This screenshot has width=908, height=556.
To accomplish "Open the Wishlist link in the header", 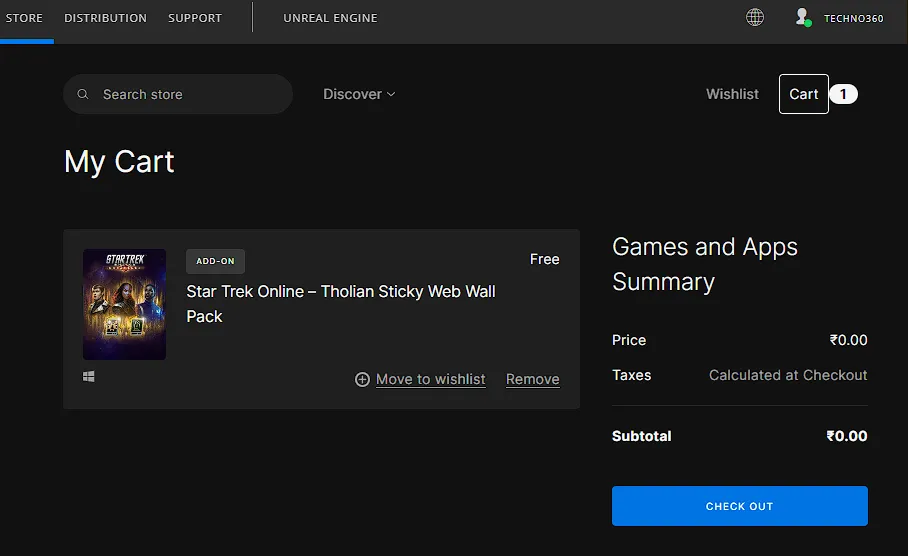I will tap(732, 94).
